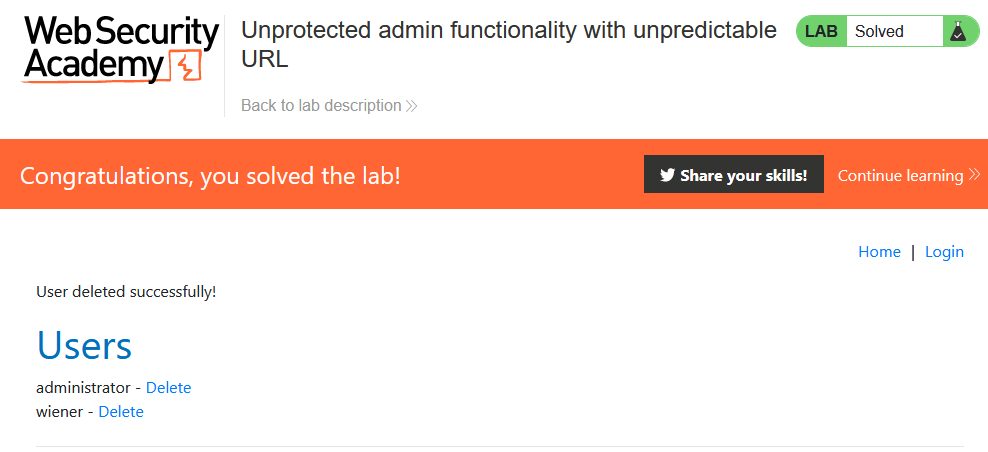Delete the wiener user

point(121,412)
